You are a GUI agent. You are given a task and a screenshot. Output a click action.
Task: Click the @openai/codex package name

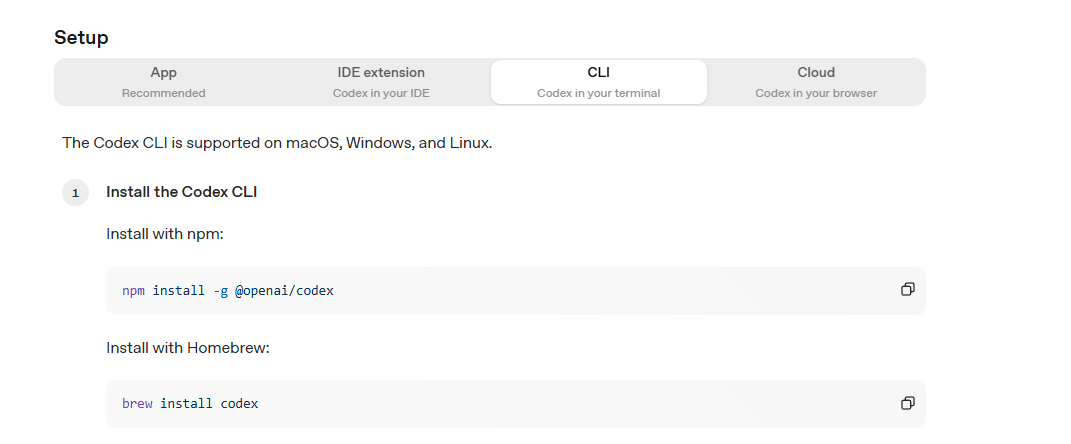pyautogui.click(x=284, y=291)
